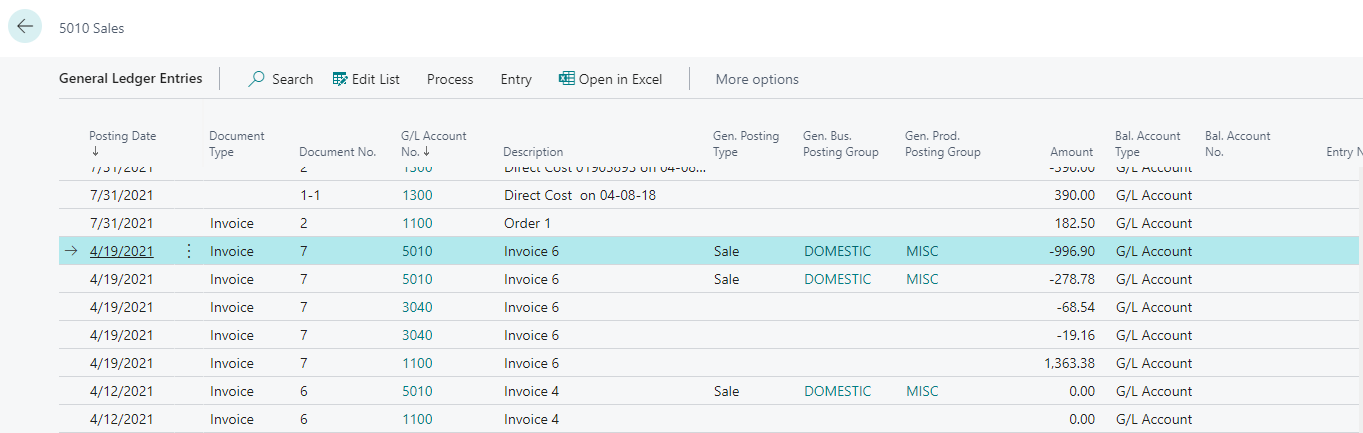Click the Excel icon in toolbar
Viewport: 1363px width, 433px height.
pyautogui.click(x=567, y=79)
